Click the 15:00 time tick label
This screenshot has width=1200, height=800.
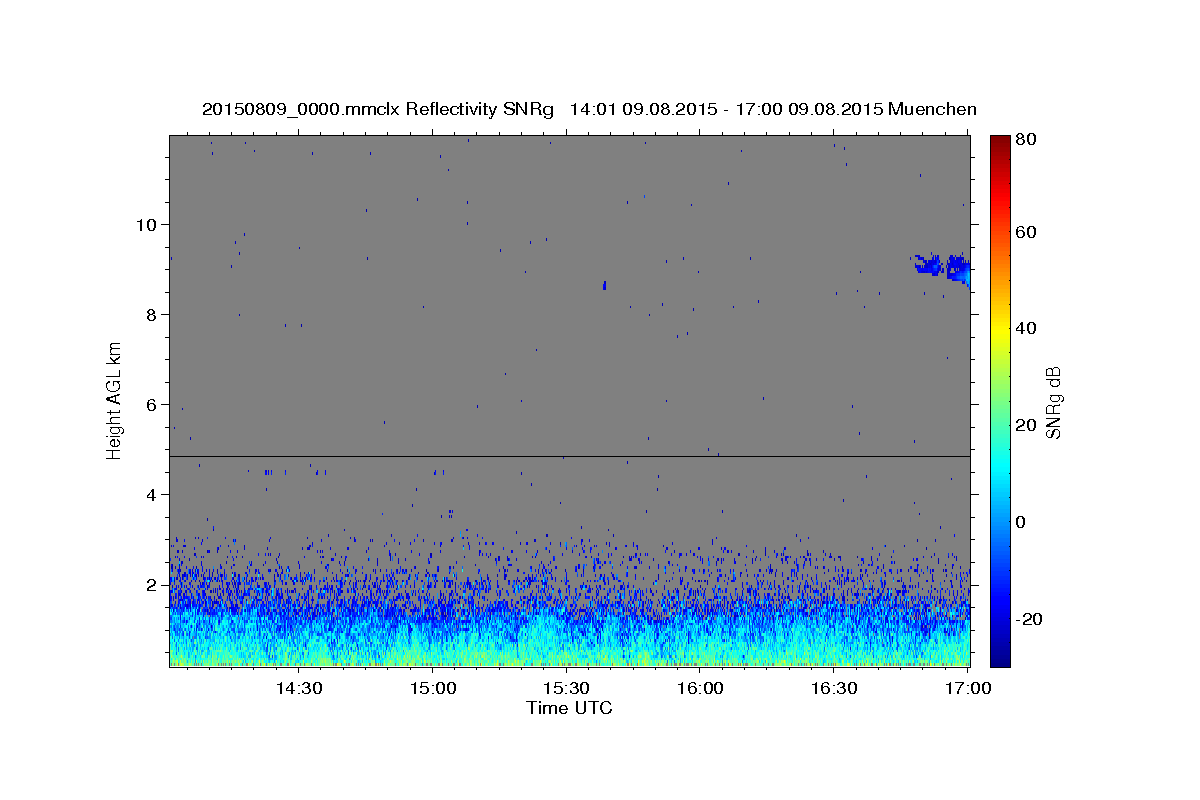pos(432,688)
